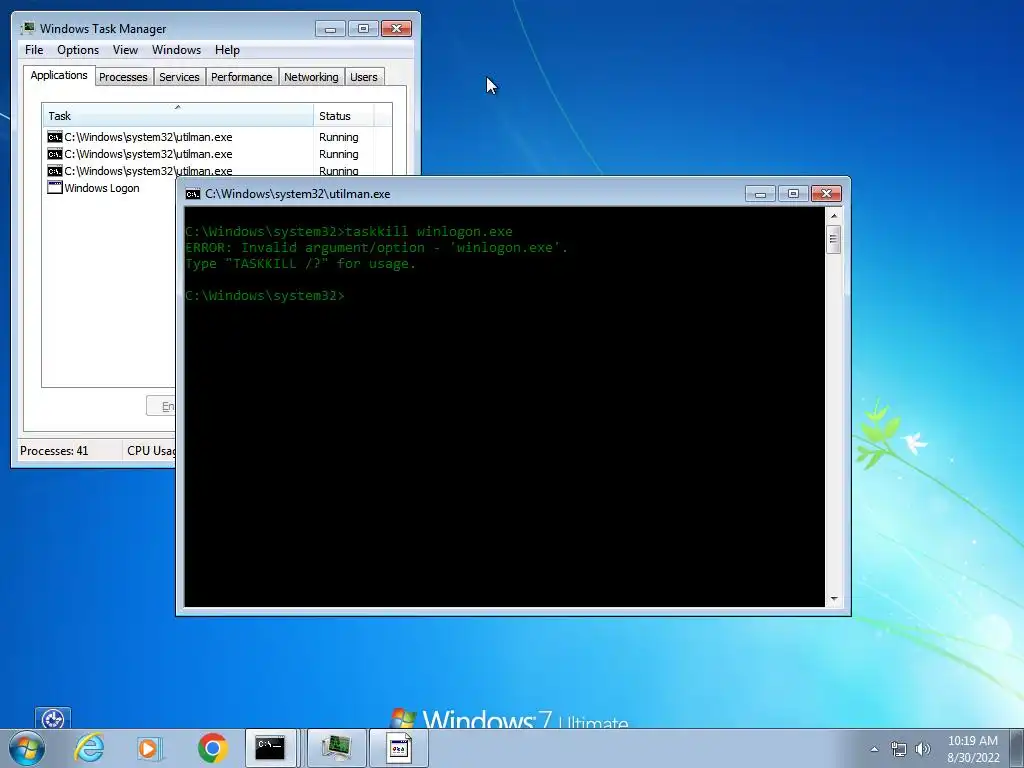
Task: Click the utilman.exe console title bar icon
Action: point(193,194)
